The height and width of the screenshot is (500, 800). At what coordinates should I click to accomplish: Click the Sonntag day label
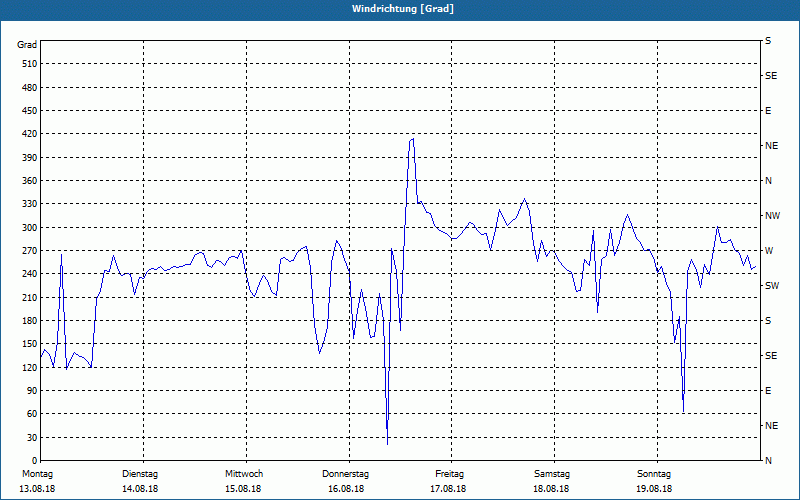pyautogui.click(x=654, y=474)
